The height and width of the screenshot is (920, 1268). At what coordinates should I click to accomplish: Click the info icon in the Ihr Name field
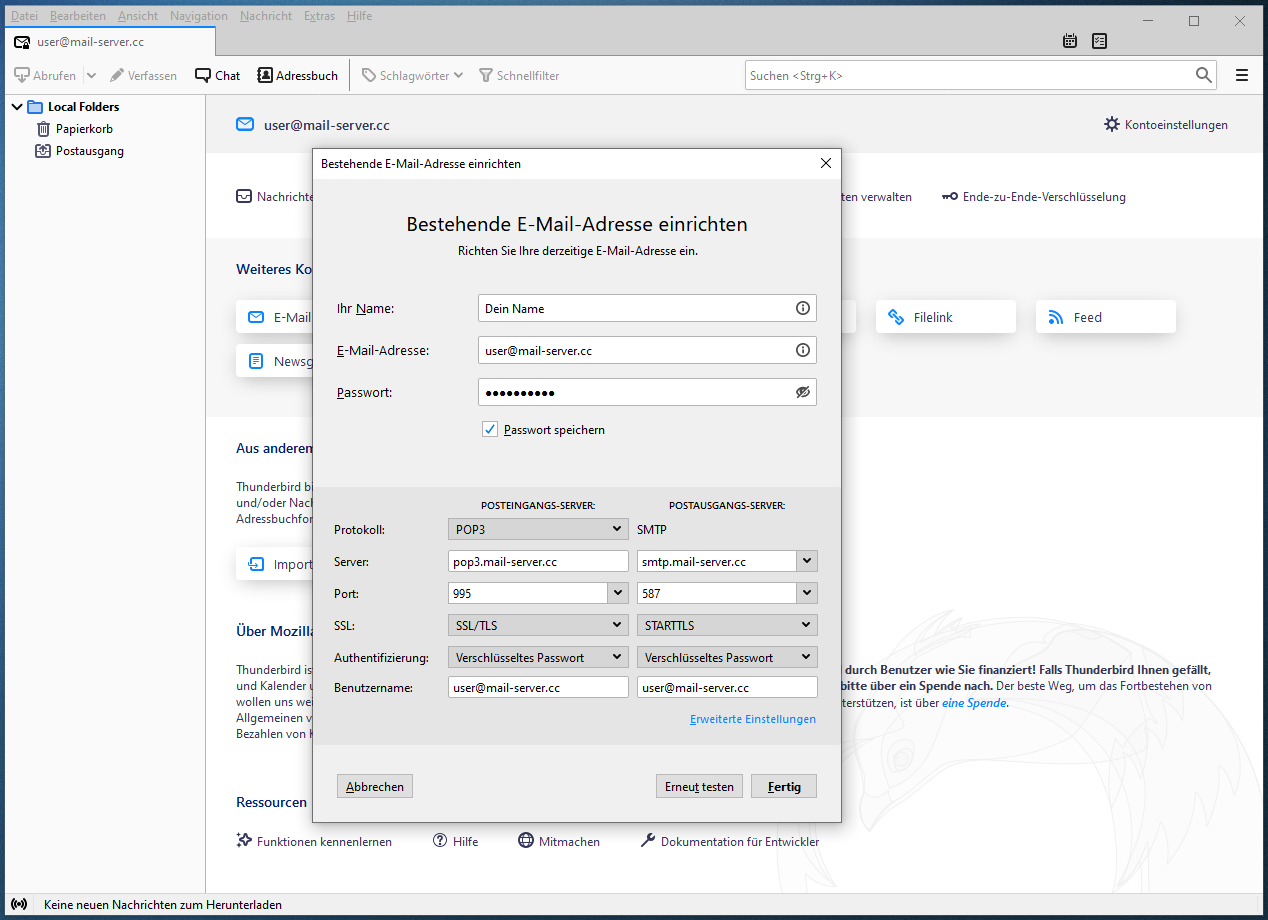point(802,308)
